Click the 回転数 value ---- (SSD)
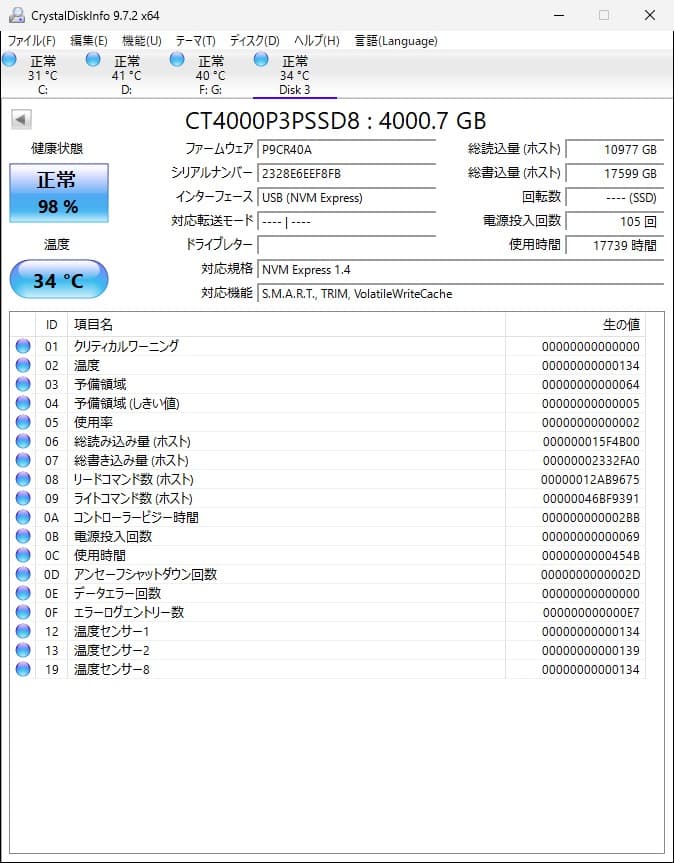This screenshot has width=674, height=863. tap(615, 198)
